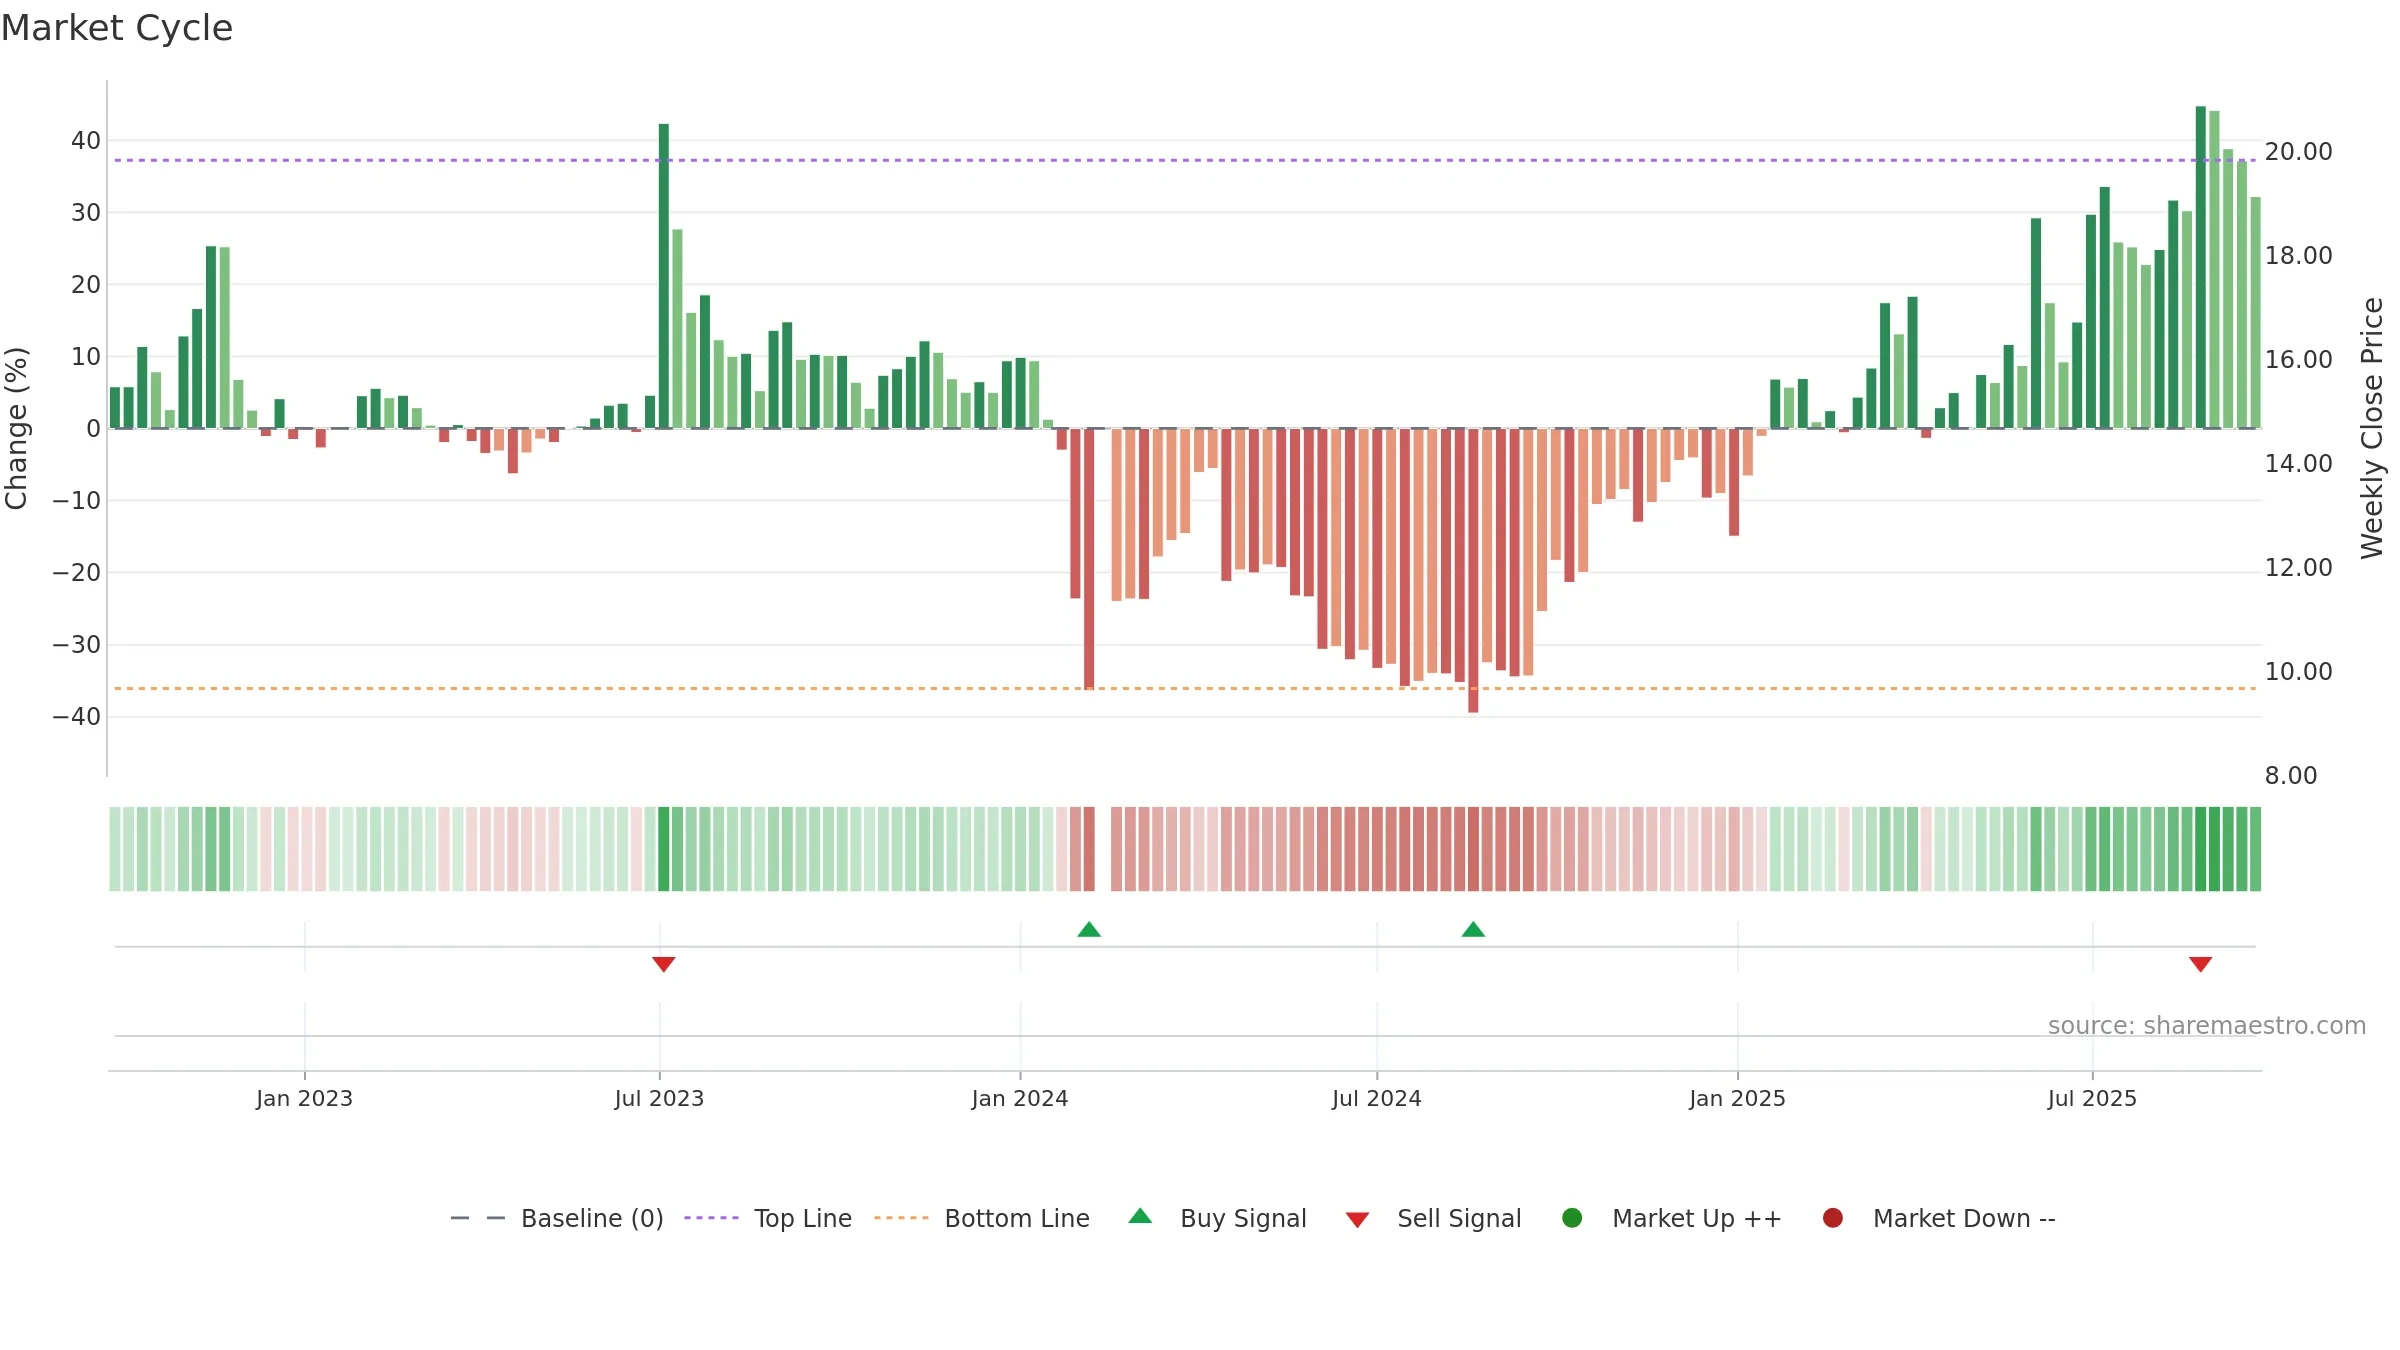Viewport: 2400px width, 1350px height.
Task: Click the tallest dark green bar after Jul 2025
Action: click(x=2200, y=267)
